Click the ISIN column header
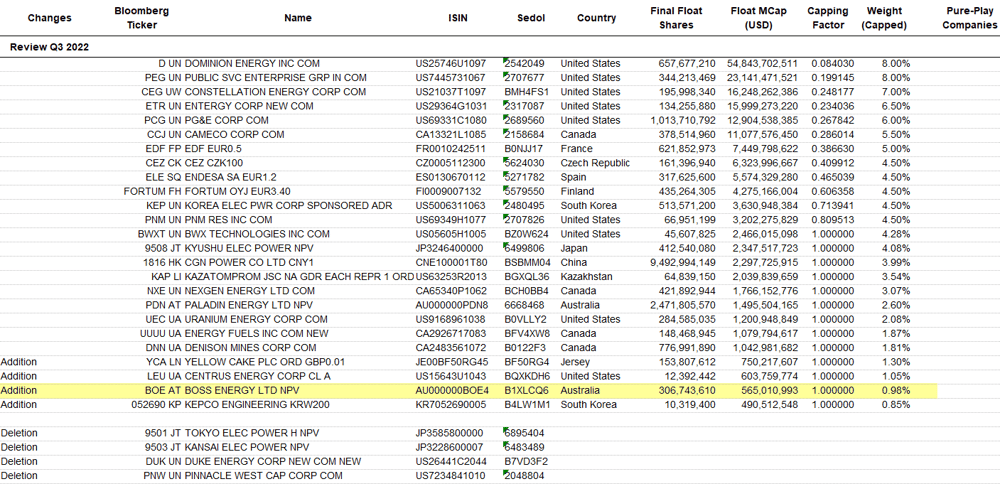This screenshot has width=1000, height=484. [457, 18]
